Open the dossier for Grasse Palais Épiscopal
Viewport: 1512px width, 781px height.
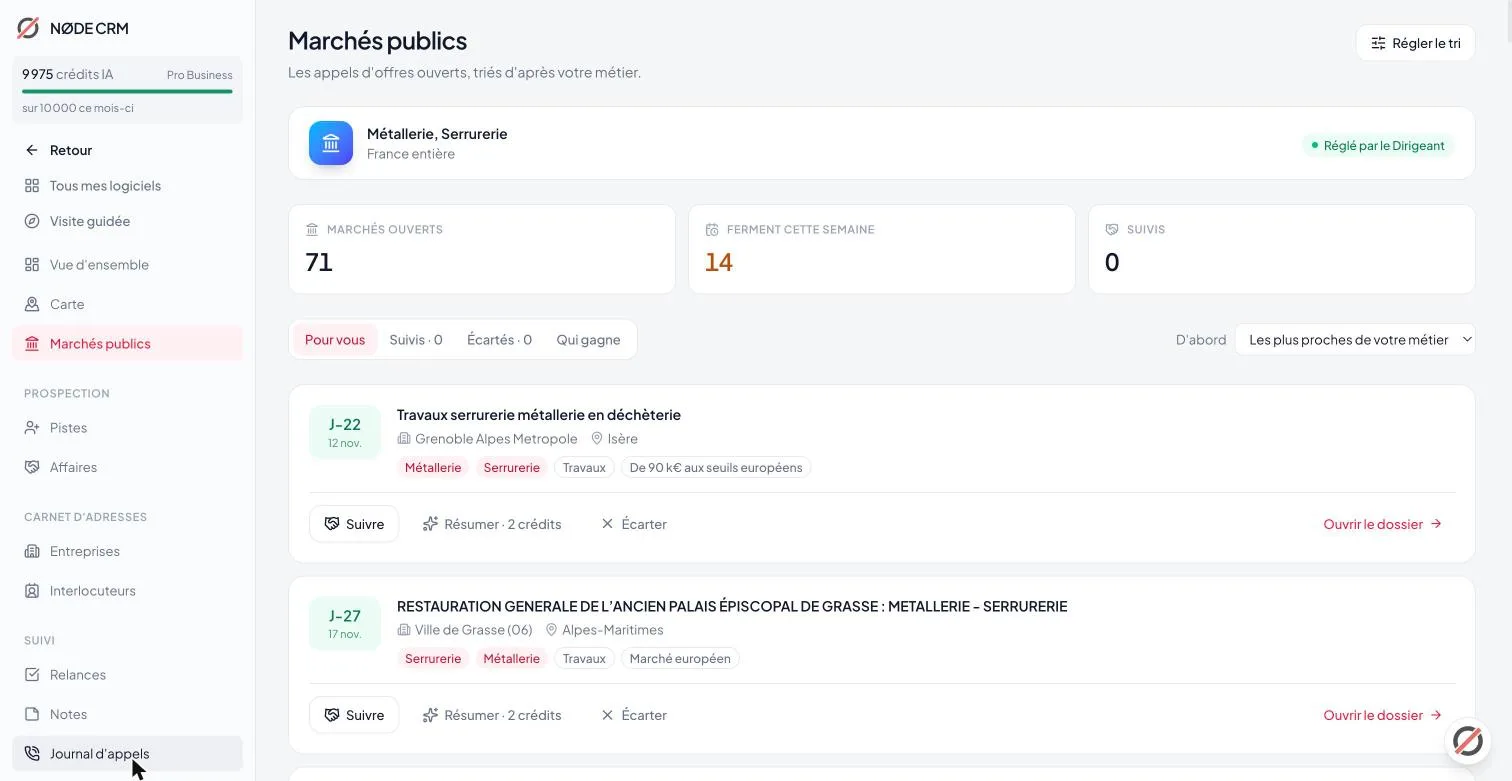1383,715
